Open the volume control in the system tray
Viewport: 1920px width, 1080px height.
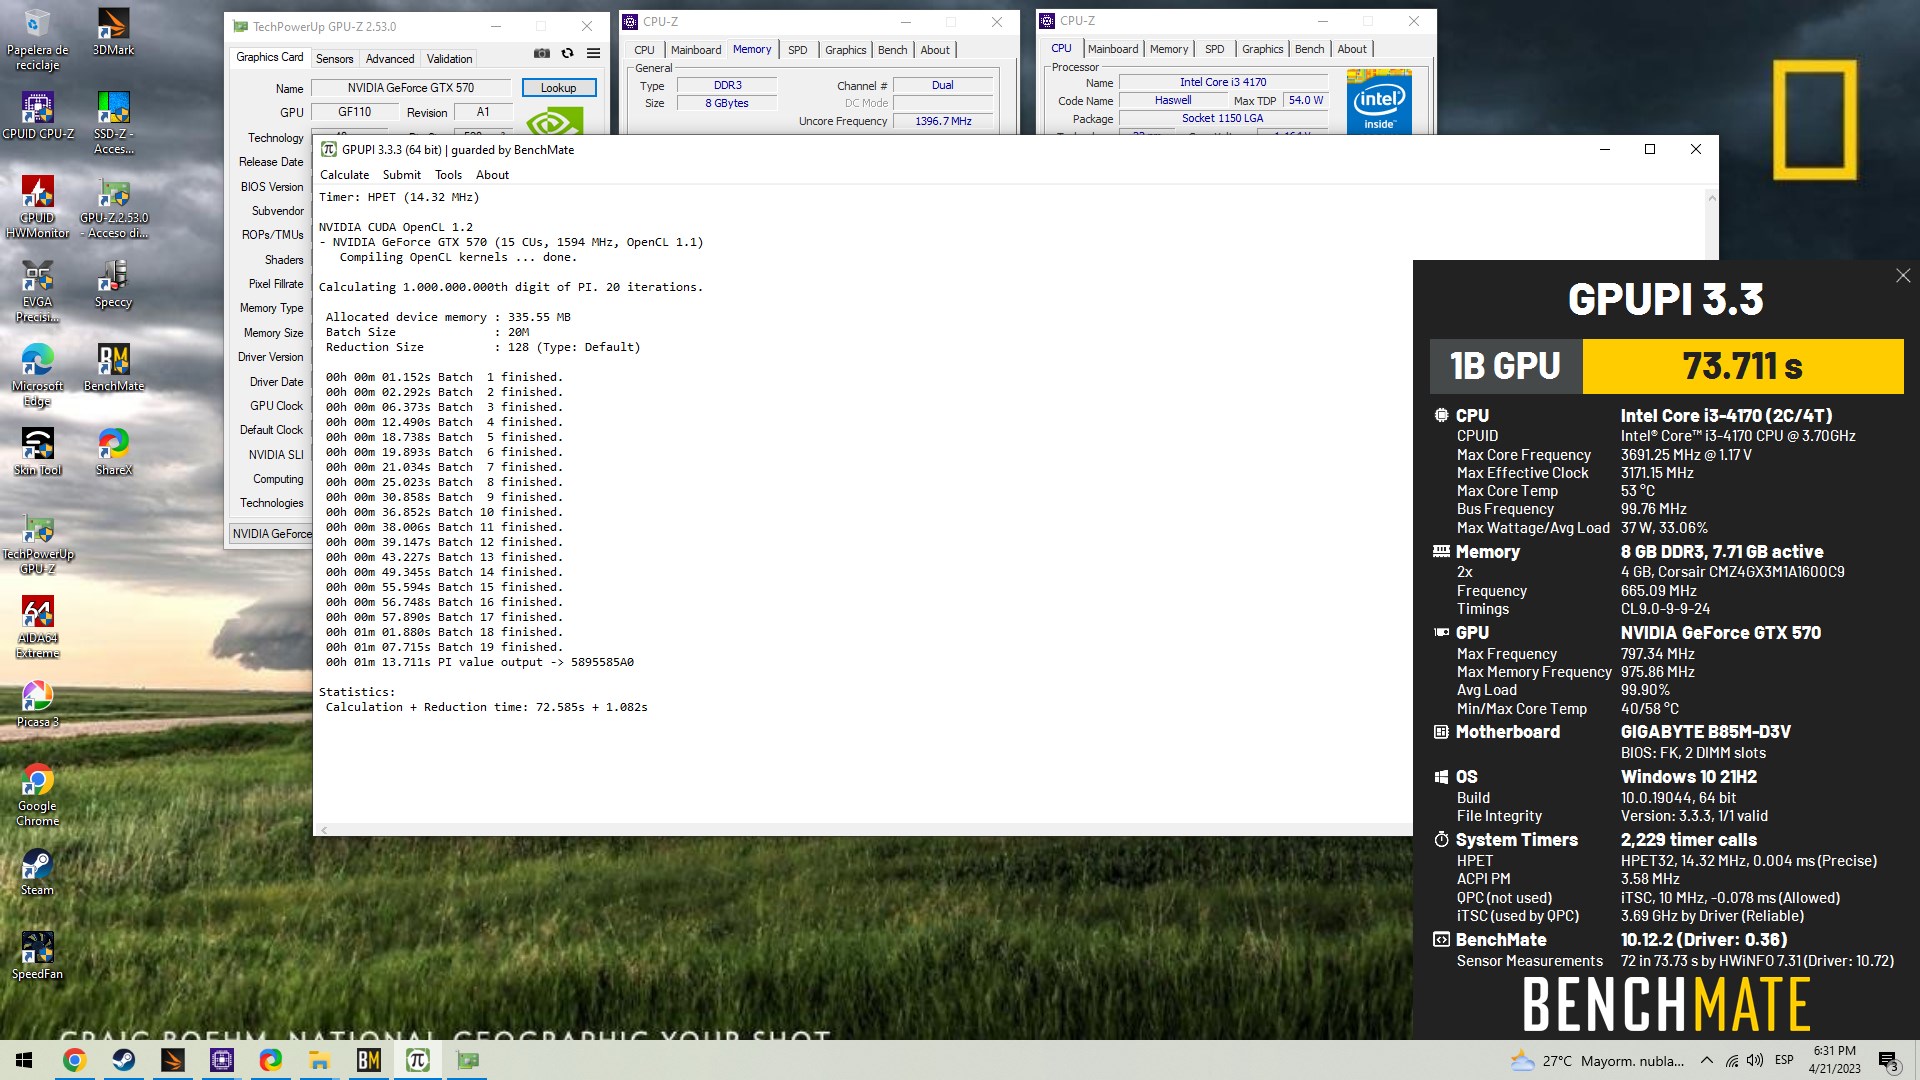(x=1755, y=1061)
